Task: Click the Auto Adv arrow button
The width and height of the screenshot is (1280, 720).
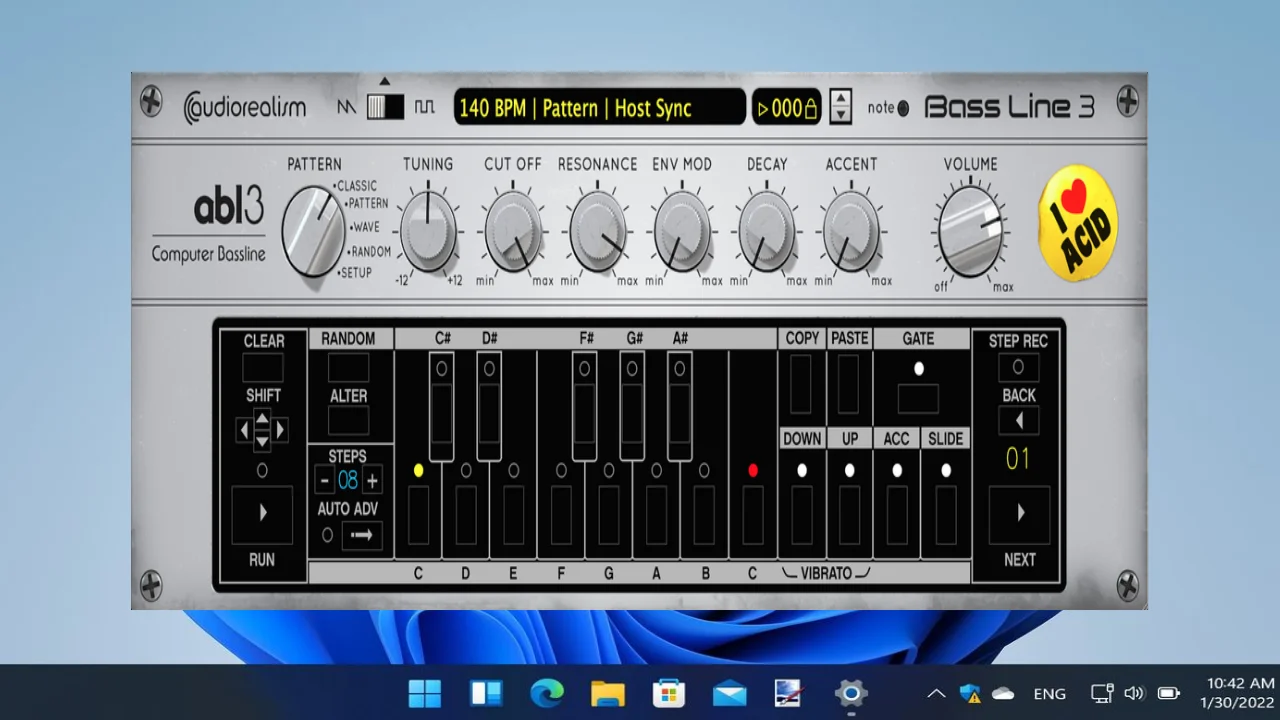Action: click(362, 536)
